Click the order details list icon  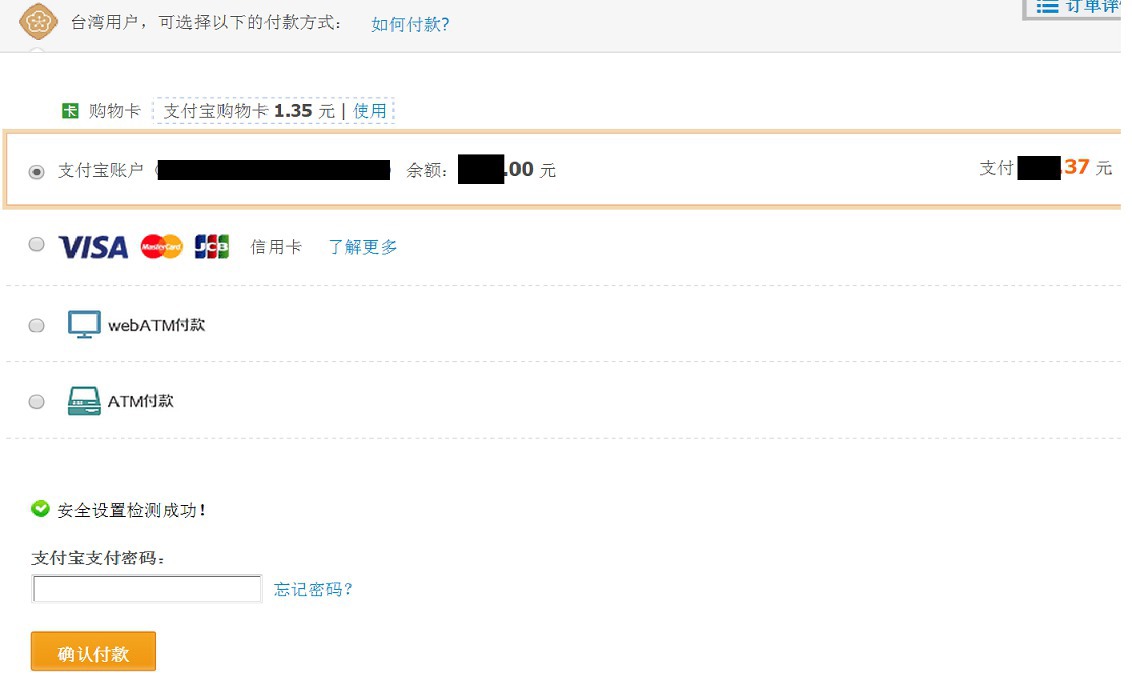(1047, 6)
